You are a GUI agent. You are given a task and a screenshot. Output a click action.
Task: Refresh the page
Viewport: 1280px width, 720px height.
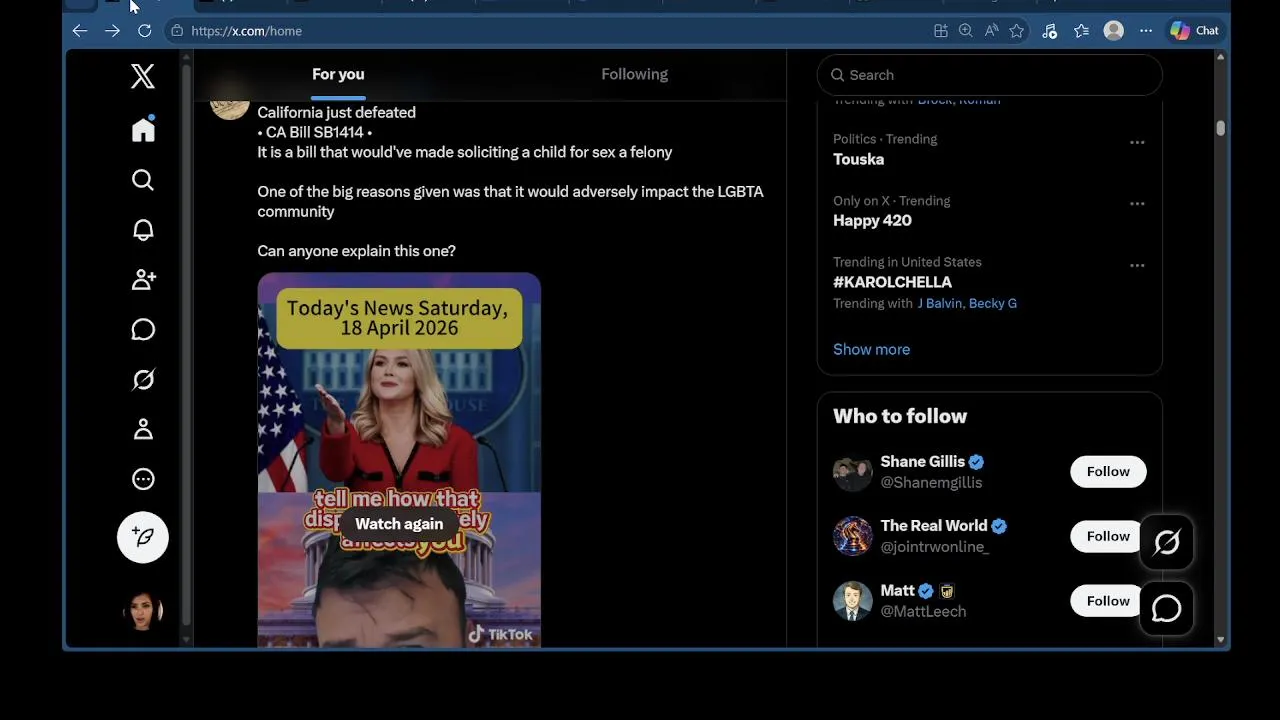point(144,31)
